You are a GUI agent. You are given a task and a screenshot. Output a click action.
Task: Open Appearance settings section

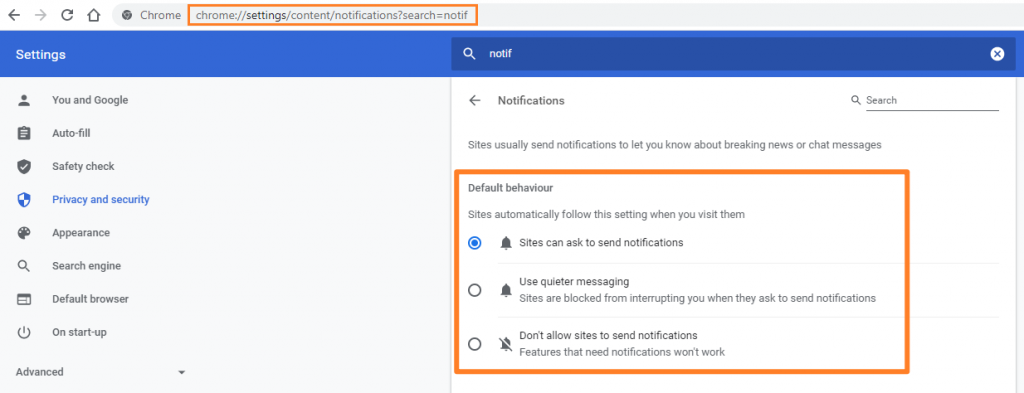(x=81, y=232)
